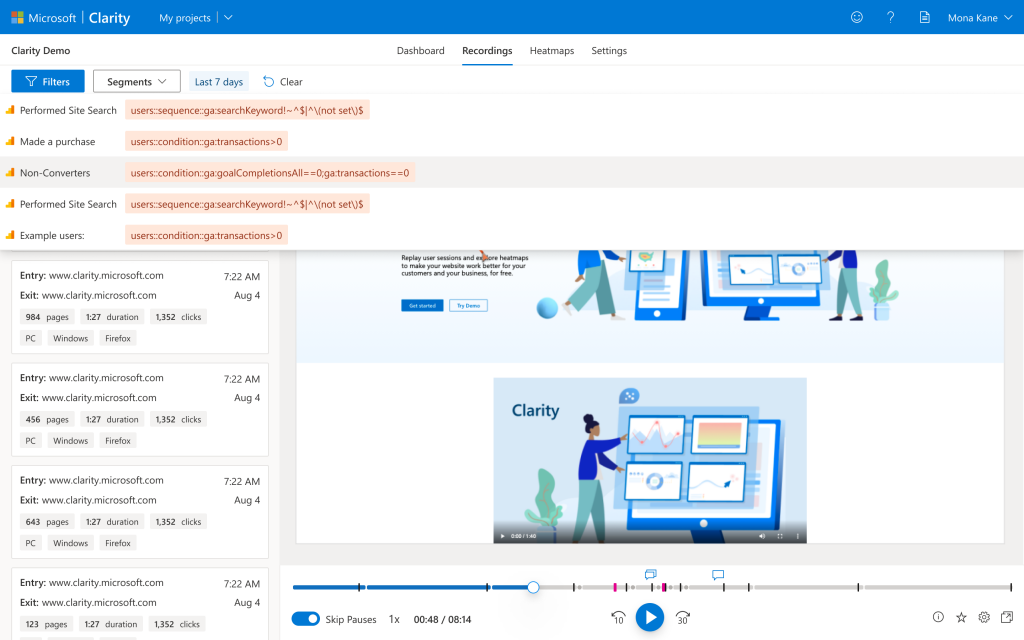Pop out player with expand icon
Viewport: 1024px width, 640px height.
(x=1006, y=618)
